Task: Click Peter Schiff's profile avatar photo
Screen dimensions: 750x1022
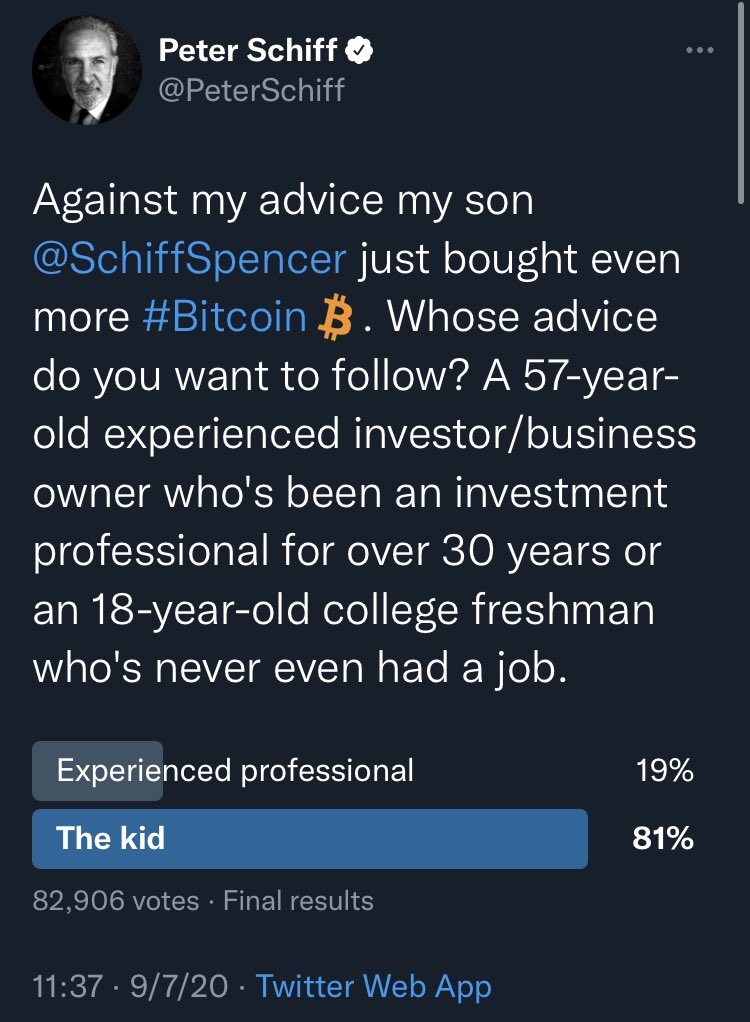Action: tap(82, 75)
